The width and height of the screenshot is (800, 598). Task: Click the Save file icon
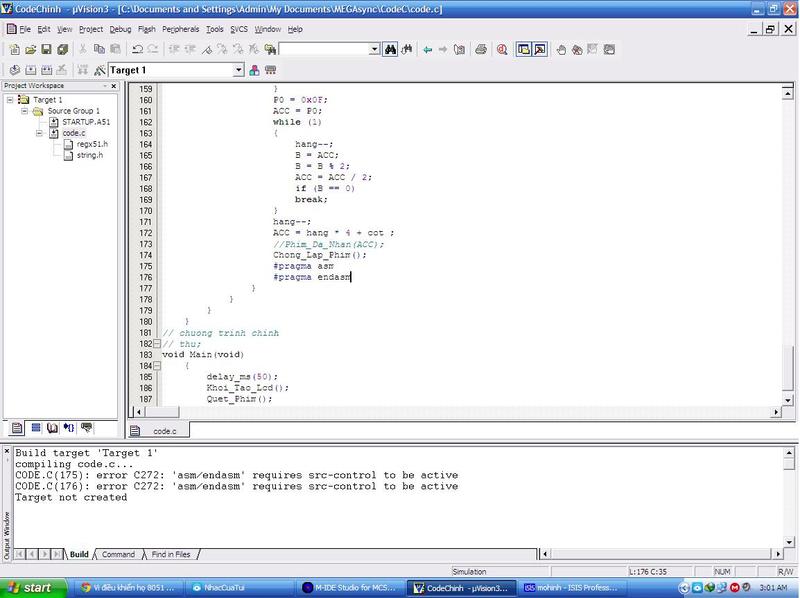(x=47, y=49)
